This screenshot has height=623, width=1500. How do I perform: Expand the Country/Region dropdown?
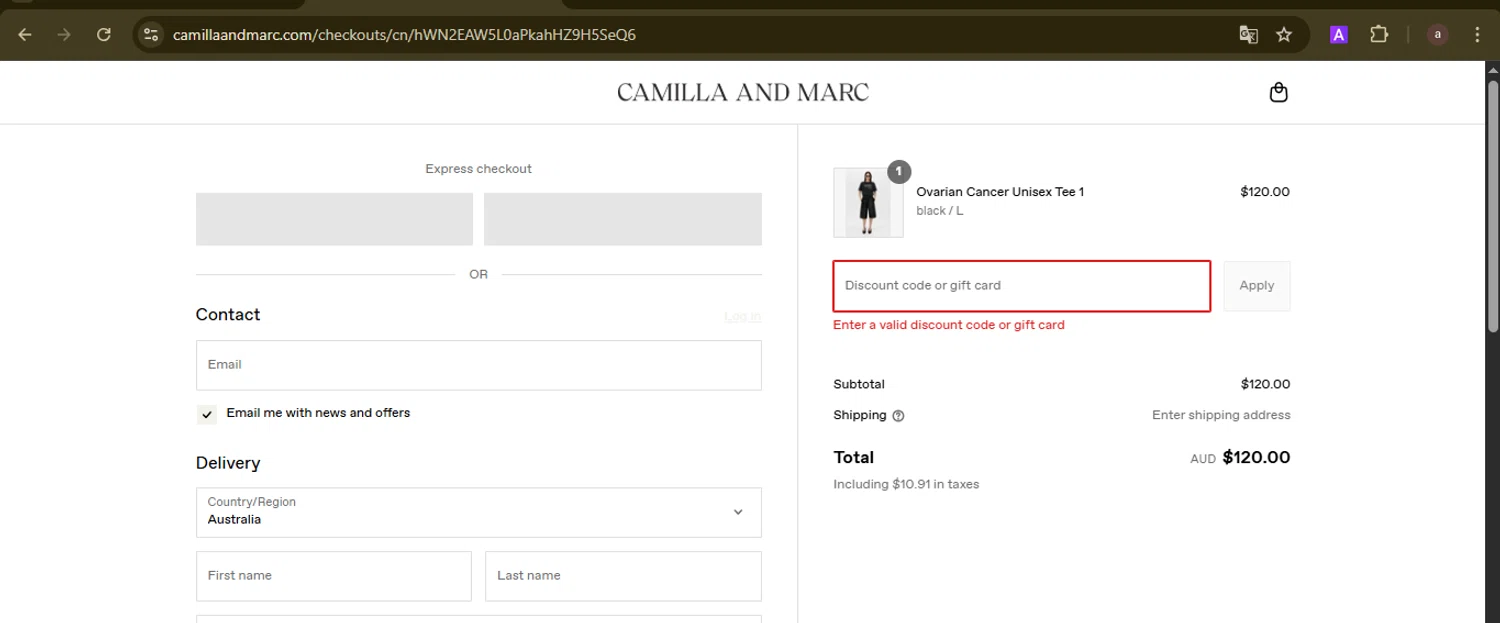tap(478, 512)
